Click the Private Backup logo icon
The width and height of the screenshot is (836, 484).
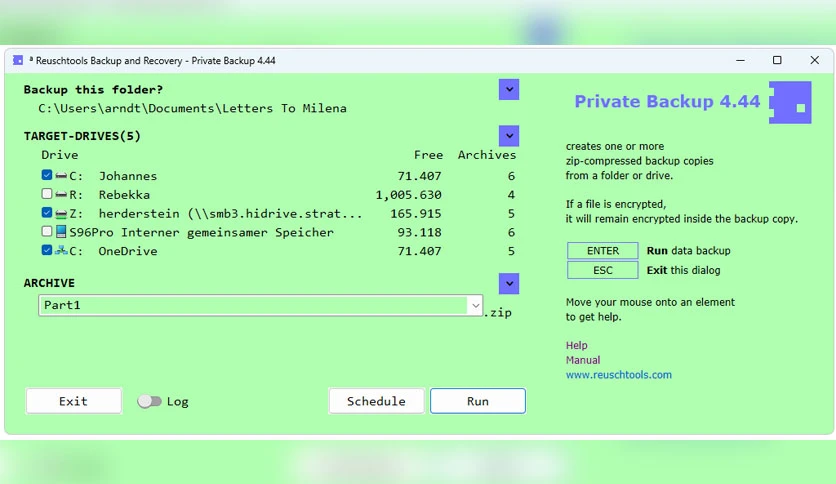pyautogui.click(x=790, y=102)
